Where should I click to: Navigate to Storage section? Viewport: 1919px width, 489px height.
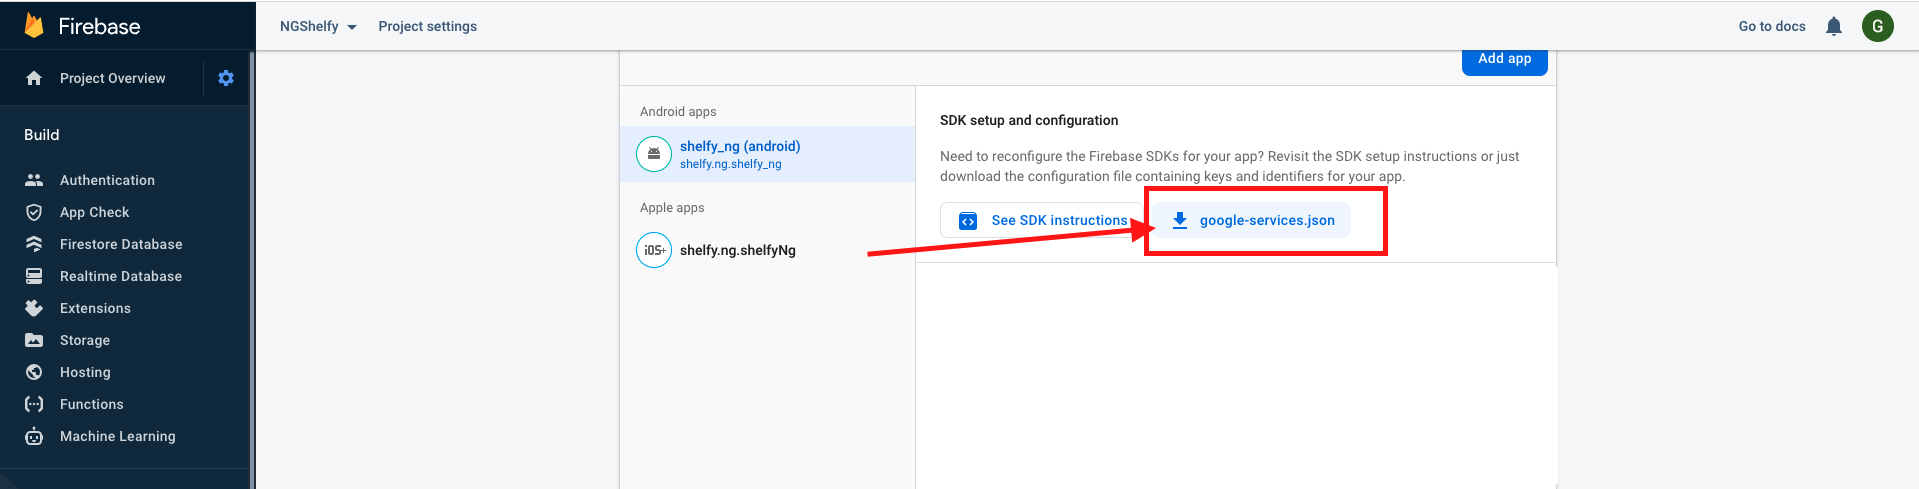[x=85, y=340]
